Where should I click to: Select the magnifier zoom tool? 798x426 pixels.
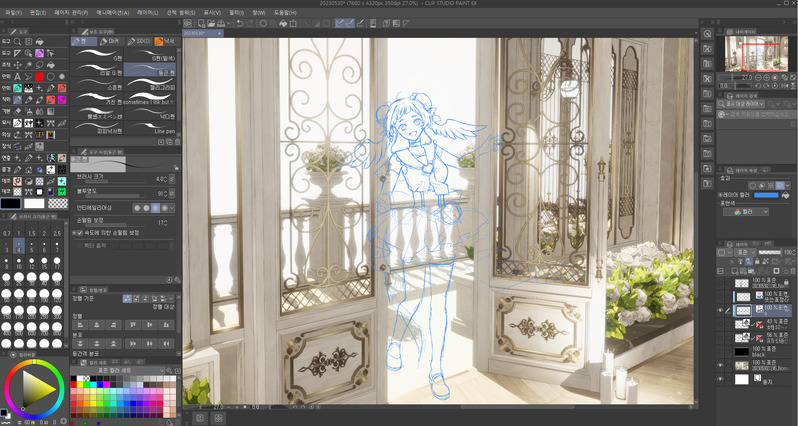tap(17, 41)
